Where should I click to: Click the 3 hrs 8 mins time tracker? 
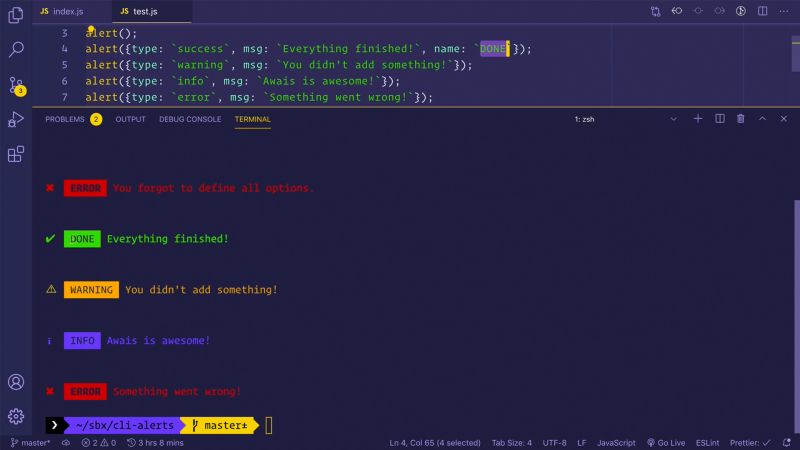coord(155,442)
